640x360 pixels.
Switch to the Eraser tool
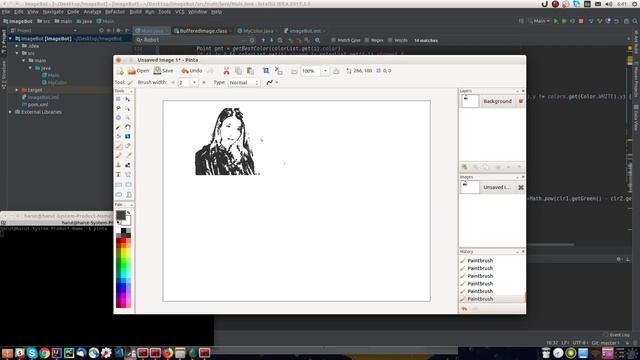[128, 146]
